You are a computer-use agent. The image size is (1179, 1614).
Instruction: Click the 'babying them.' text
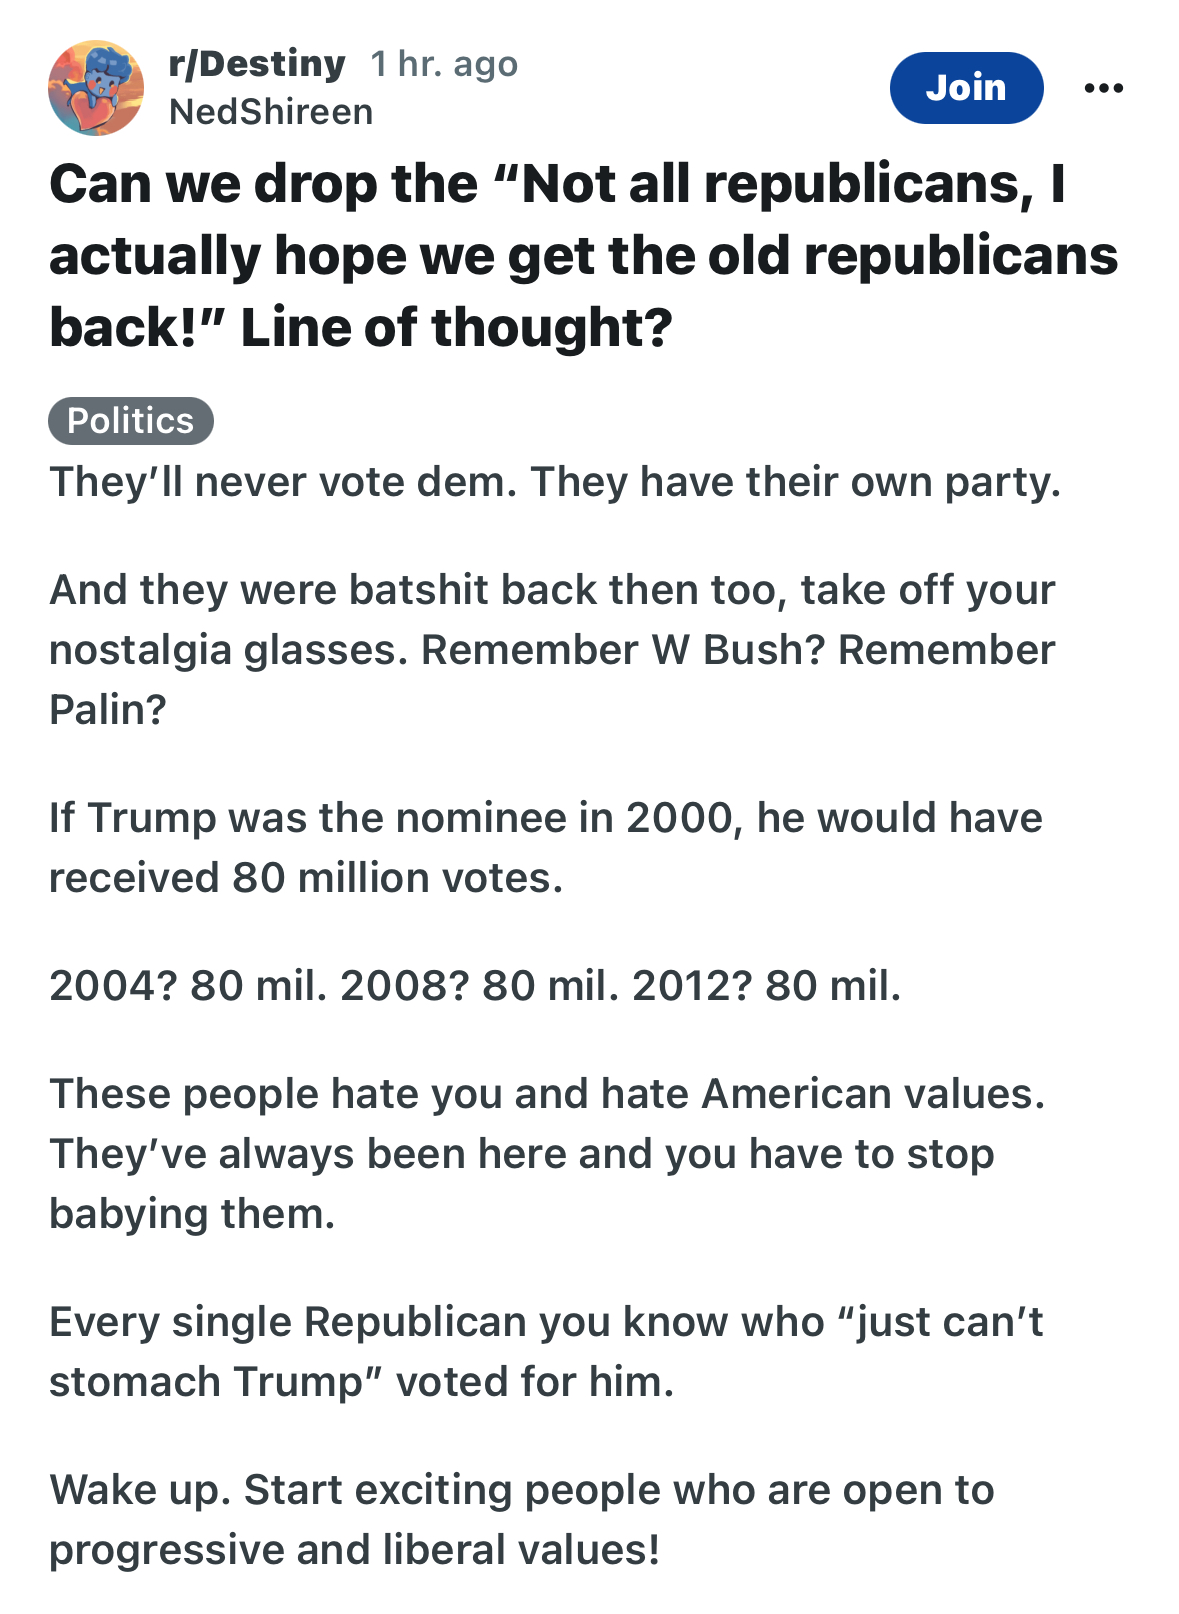click(192, 1214)
